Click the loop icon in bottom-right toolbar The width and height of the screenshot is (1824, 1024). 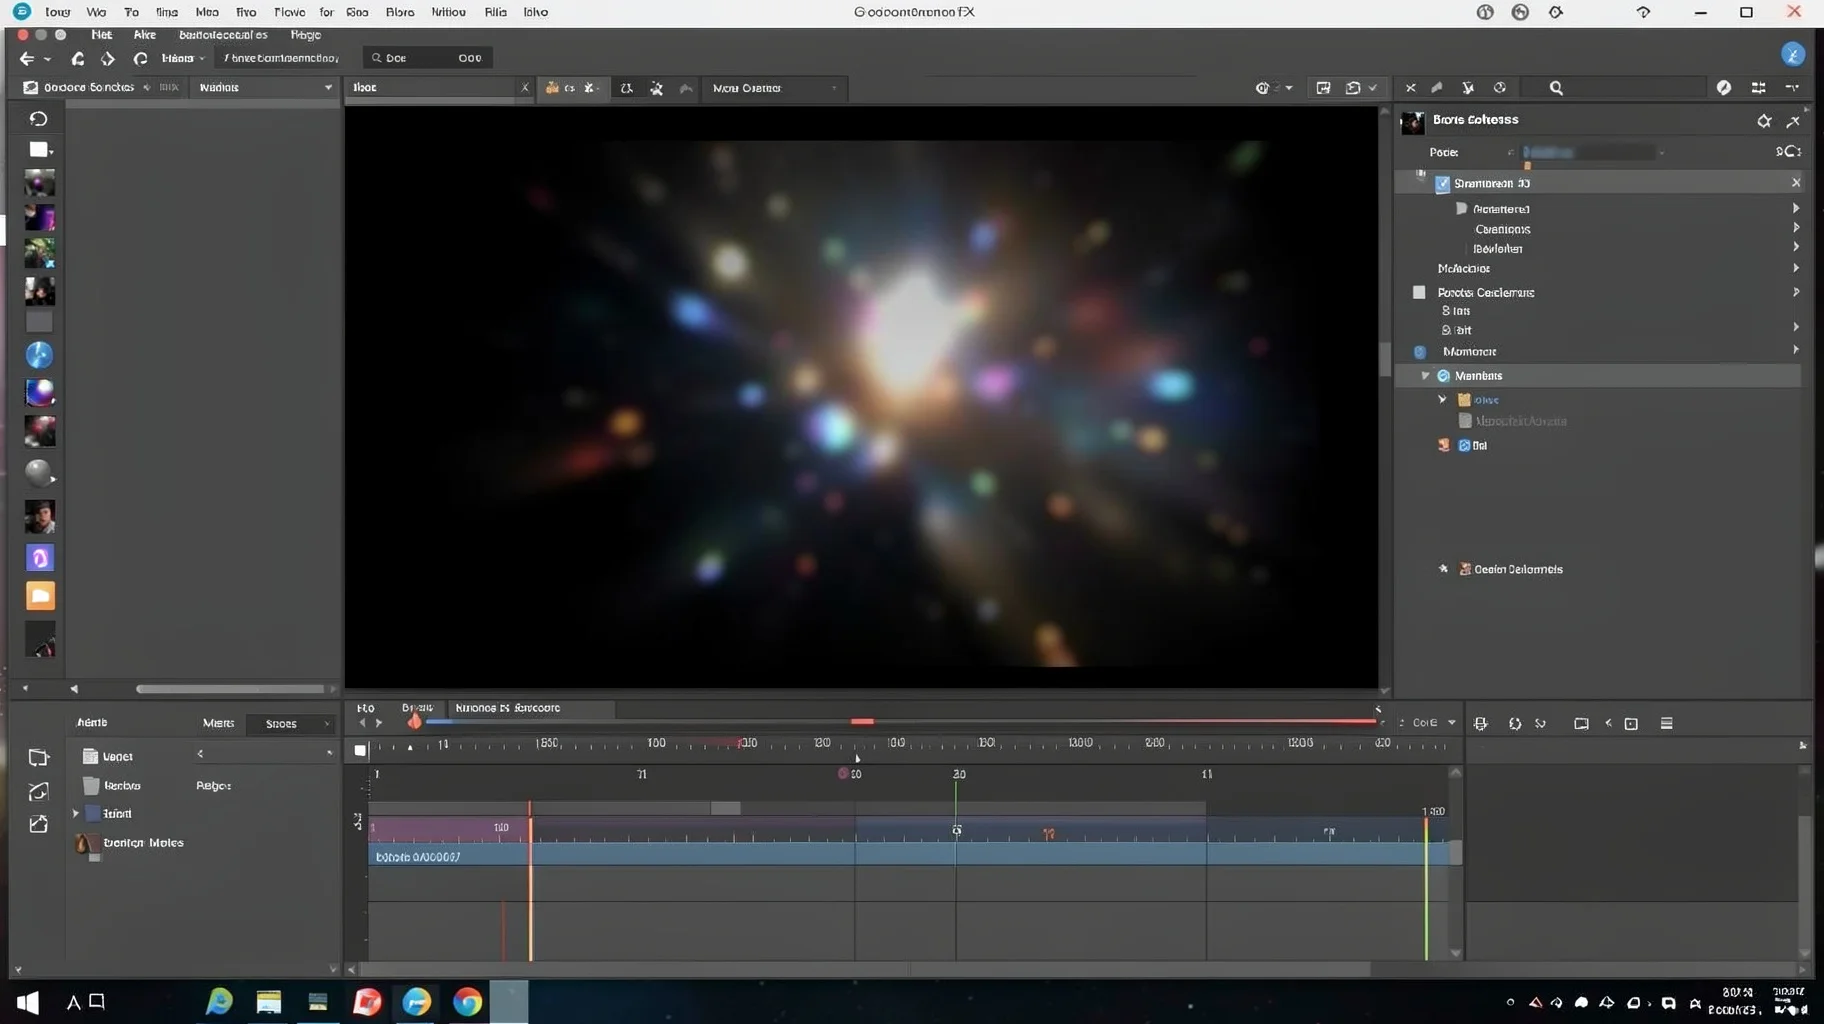(1514, 723)
